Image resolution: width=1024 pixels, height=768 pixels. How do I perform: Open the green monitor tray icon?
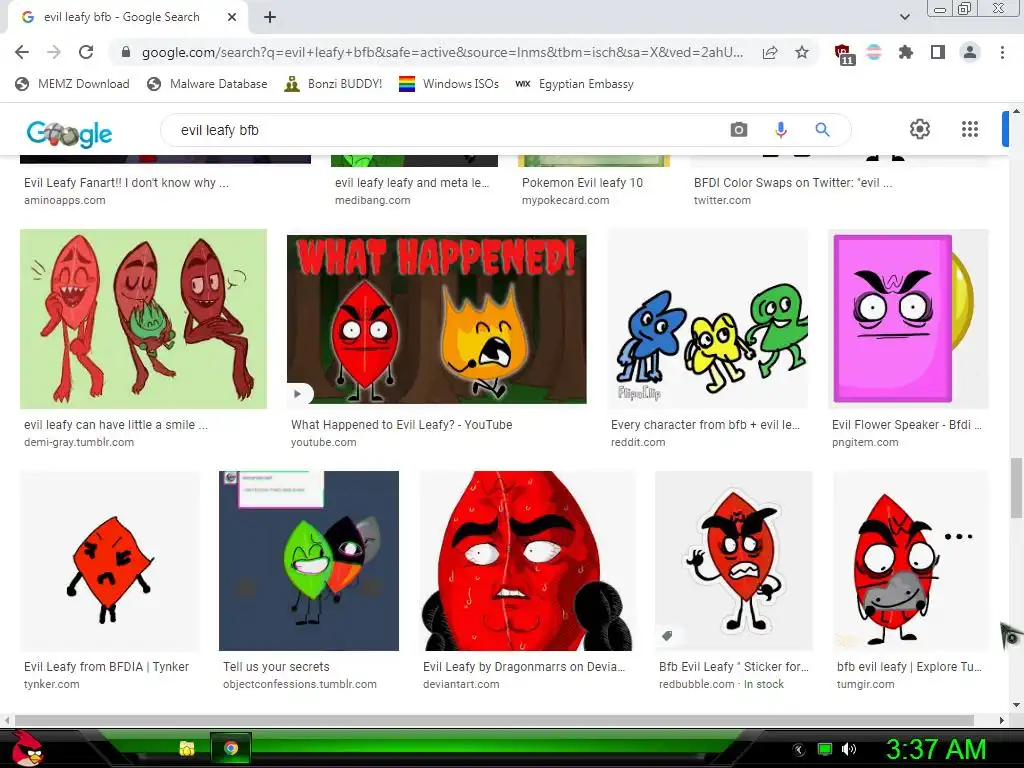click(825, 749)
